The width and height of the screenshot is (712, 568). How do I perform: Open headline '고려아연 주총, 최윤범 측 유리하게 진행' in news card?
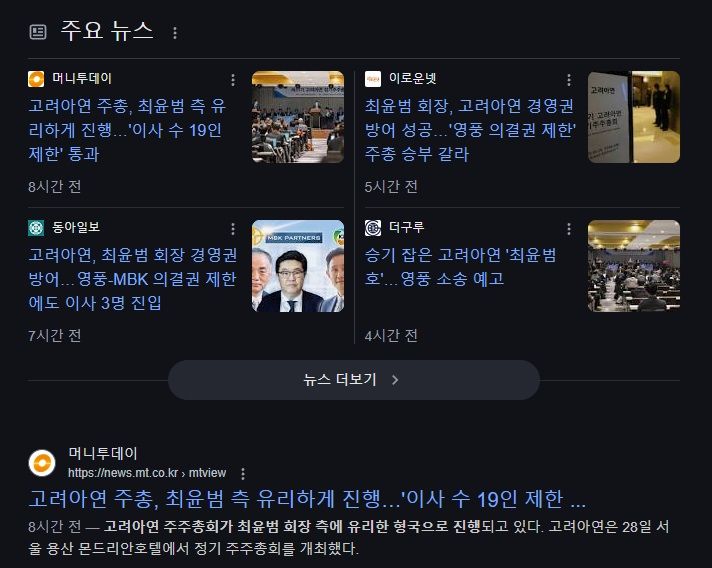click(127, 130)
